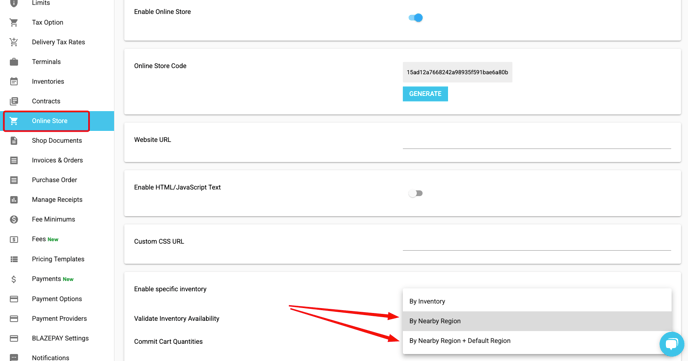Turn on Enable HTML/JavaScript Text toggle
The image size is (688, 361).
[415, 193]
